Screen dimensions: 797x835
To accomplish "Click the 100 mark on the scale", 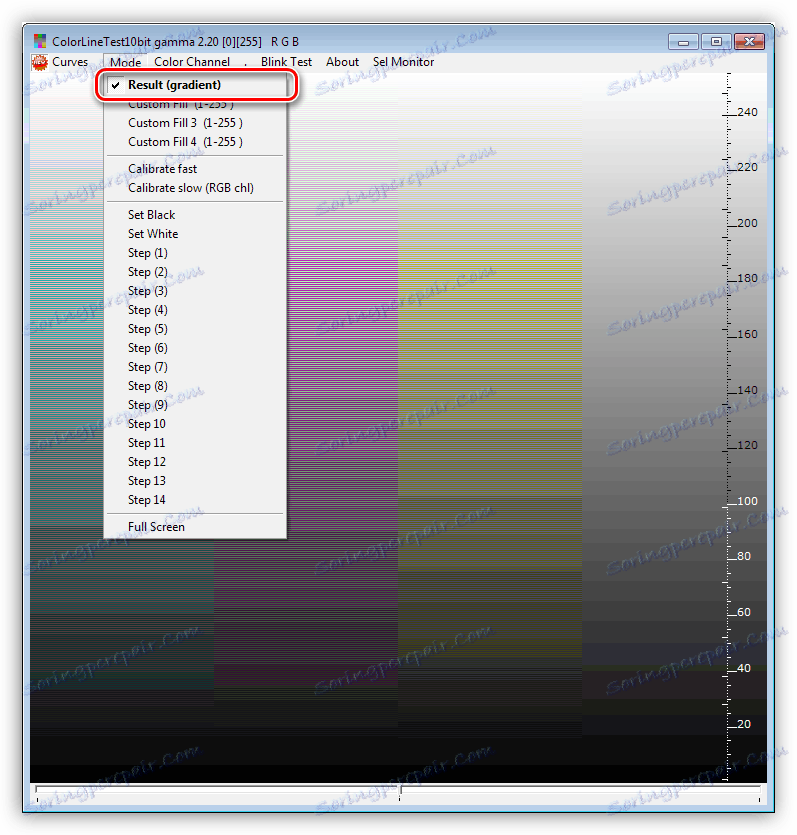I will [747, 501].
